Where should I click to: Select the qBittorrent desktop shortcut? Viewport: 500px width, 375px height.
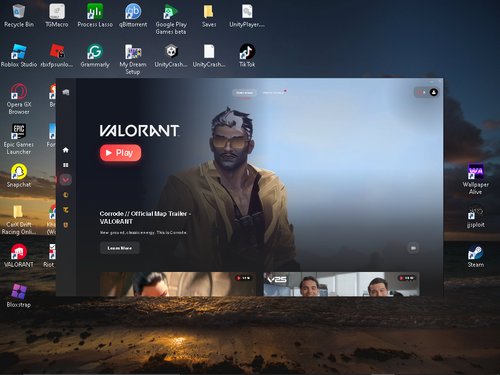[133, 16]
